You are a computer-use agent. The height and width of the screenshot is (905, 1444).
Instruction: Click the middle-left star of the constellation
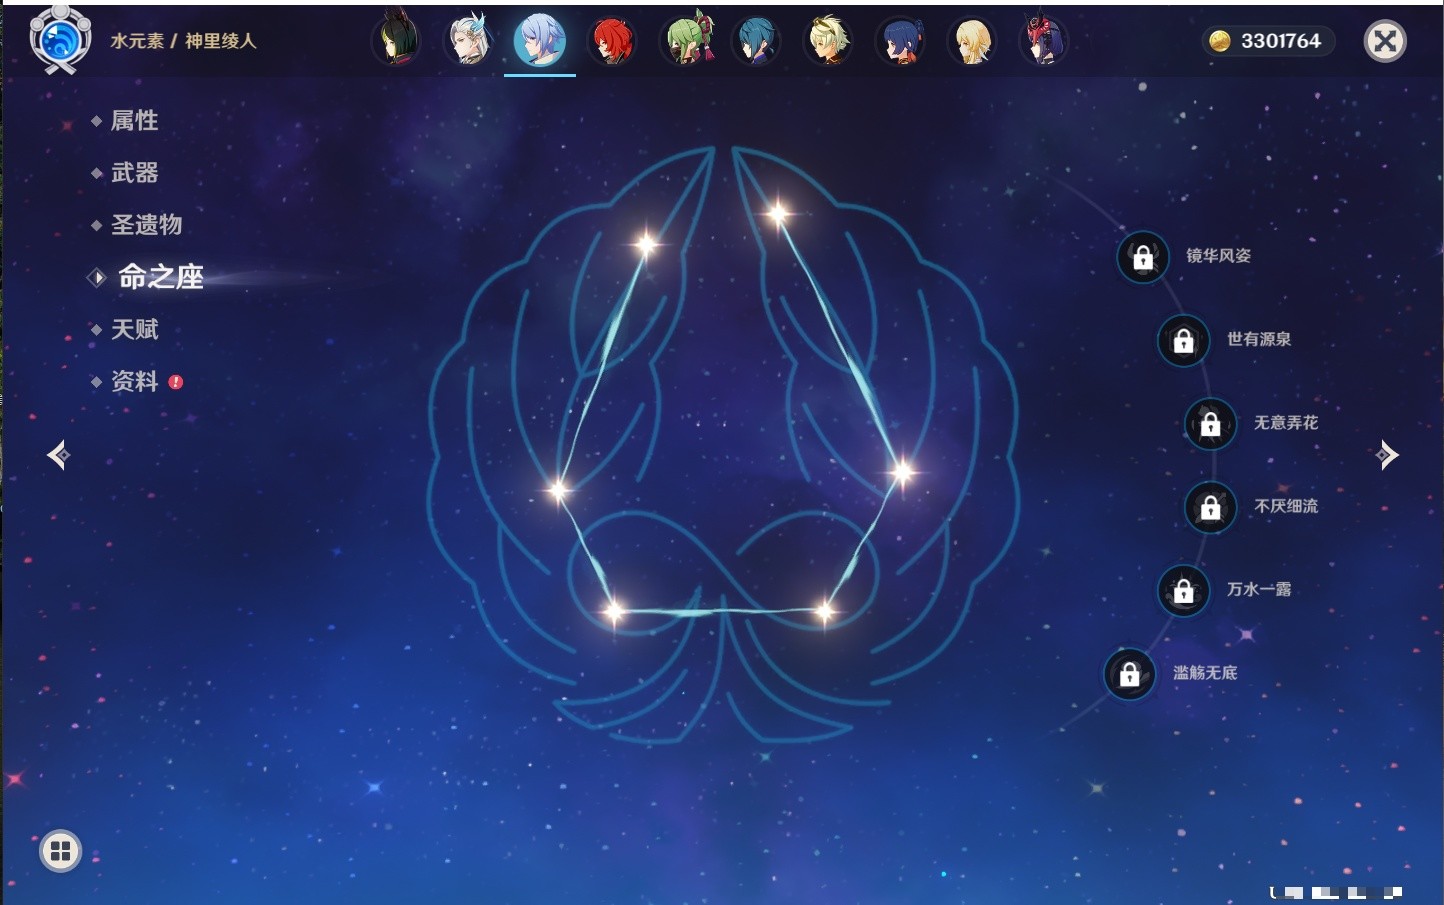coord(558,489)
